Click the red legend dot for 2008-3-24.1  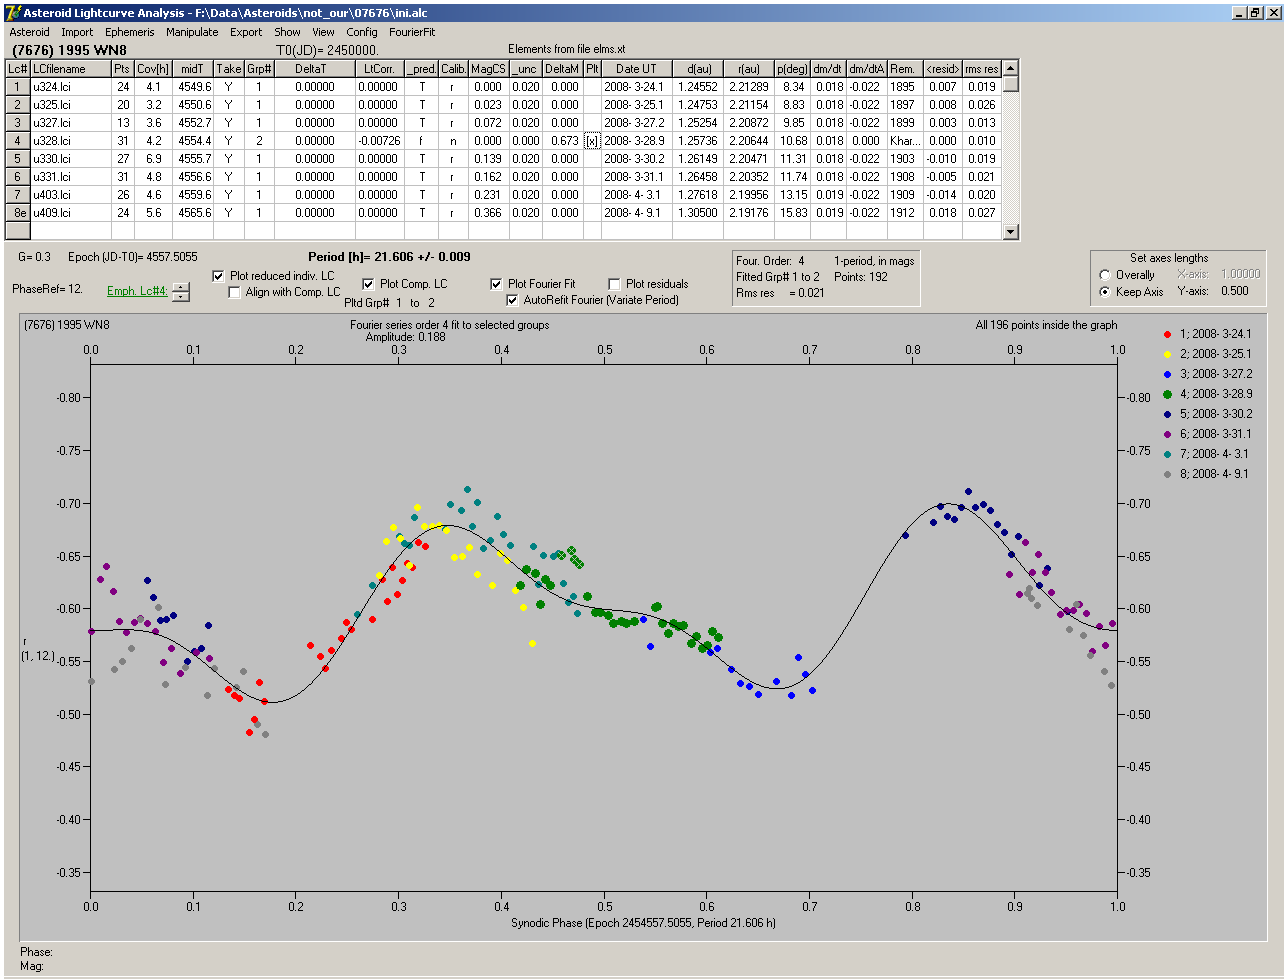pos(1168,334)
